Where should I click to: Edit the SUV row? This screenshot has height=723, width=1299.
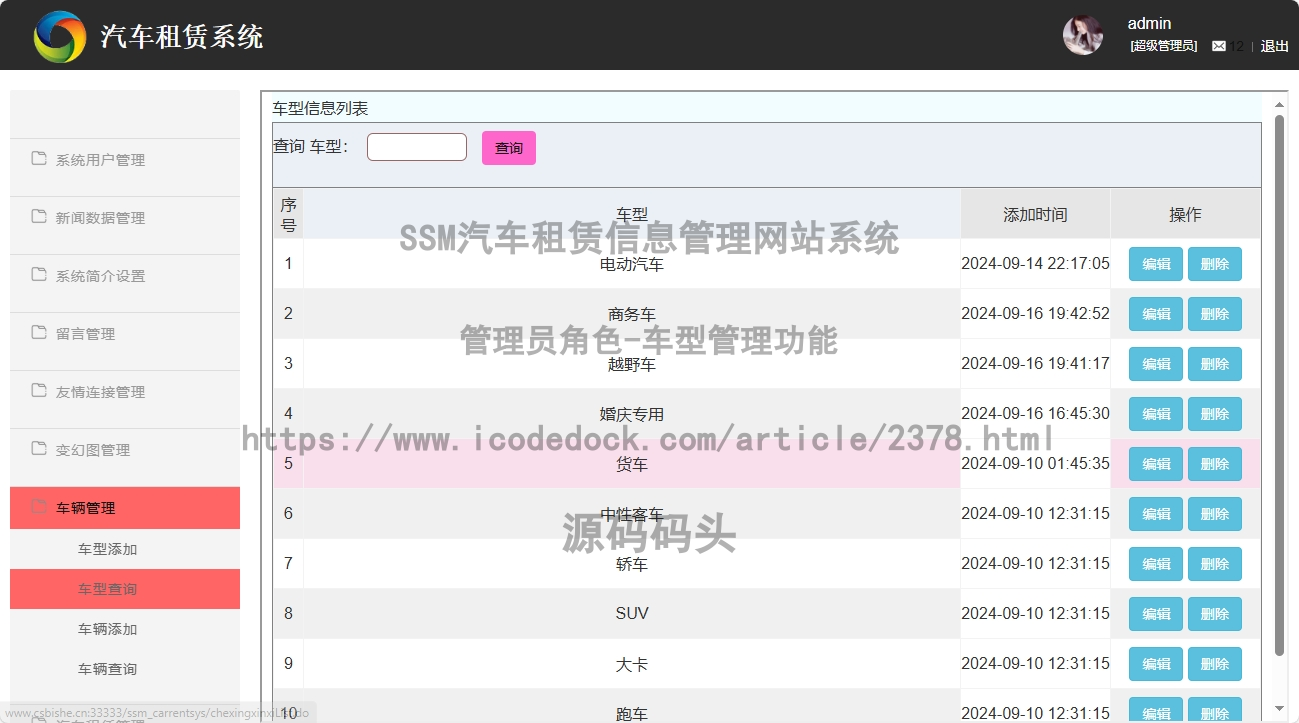pyautogui.click(x=1156, y=614)
